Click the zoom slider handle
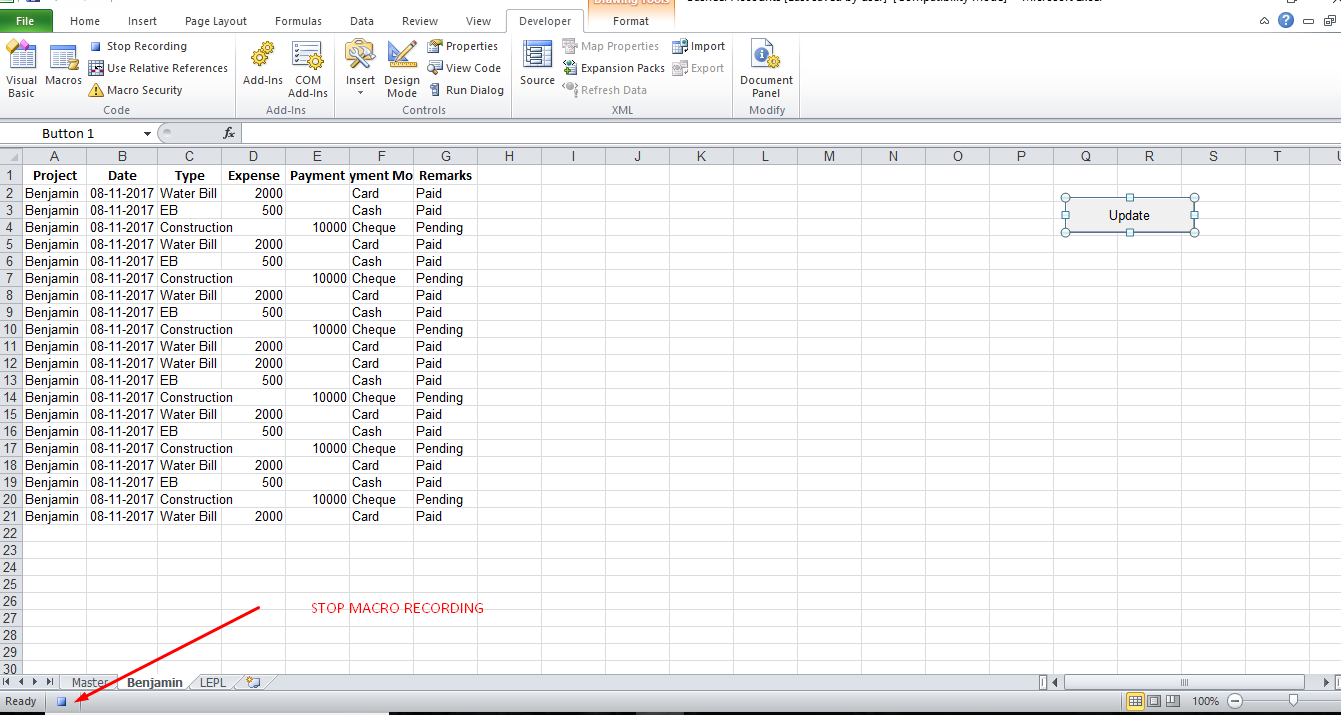Screen dimensions: 1341x715 [x=1293, y=701]
